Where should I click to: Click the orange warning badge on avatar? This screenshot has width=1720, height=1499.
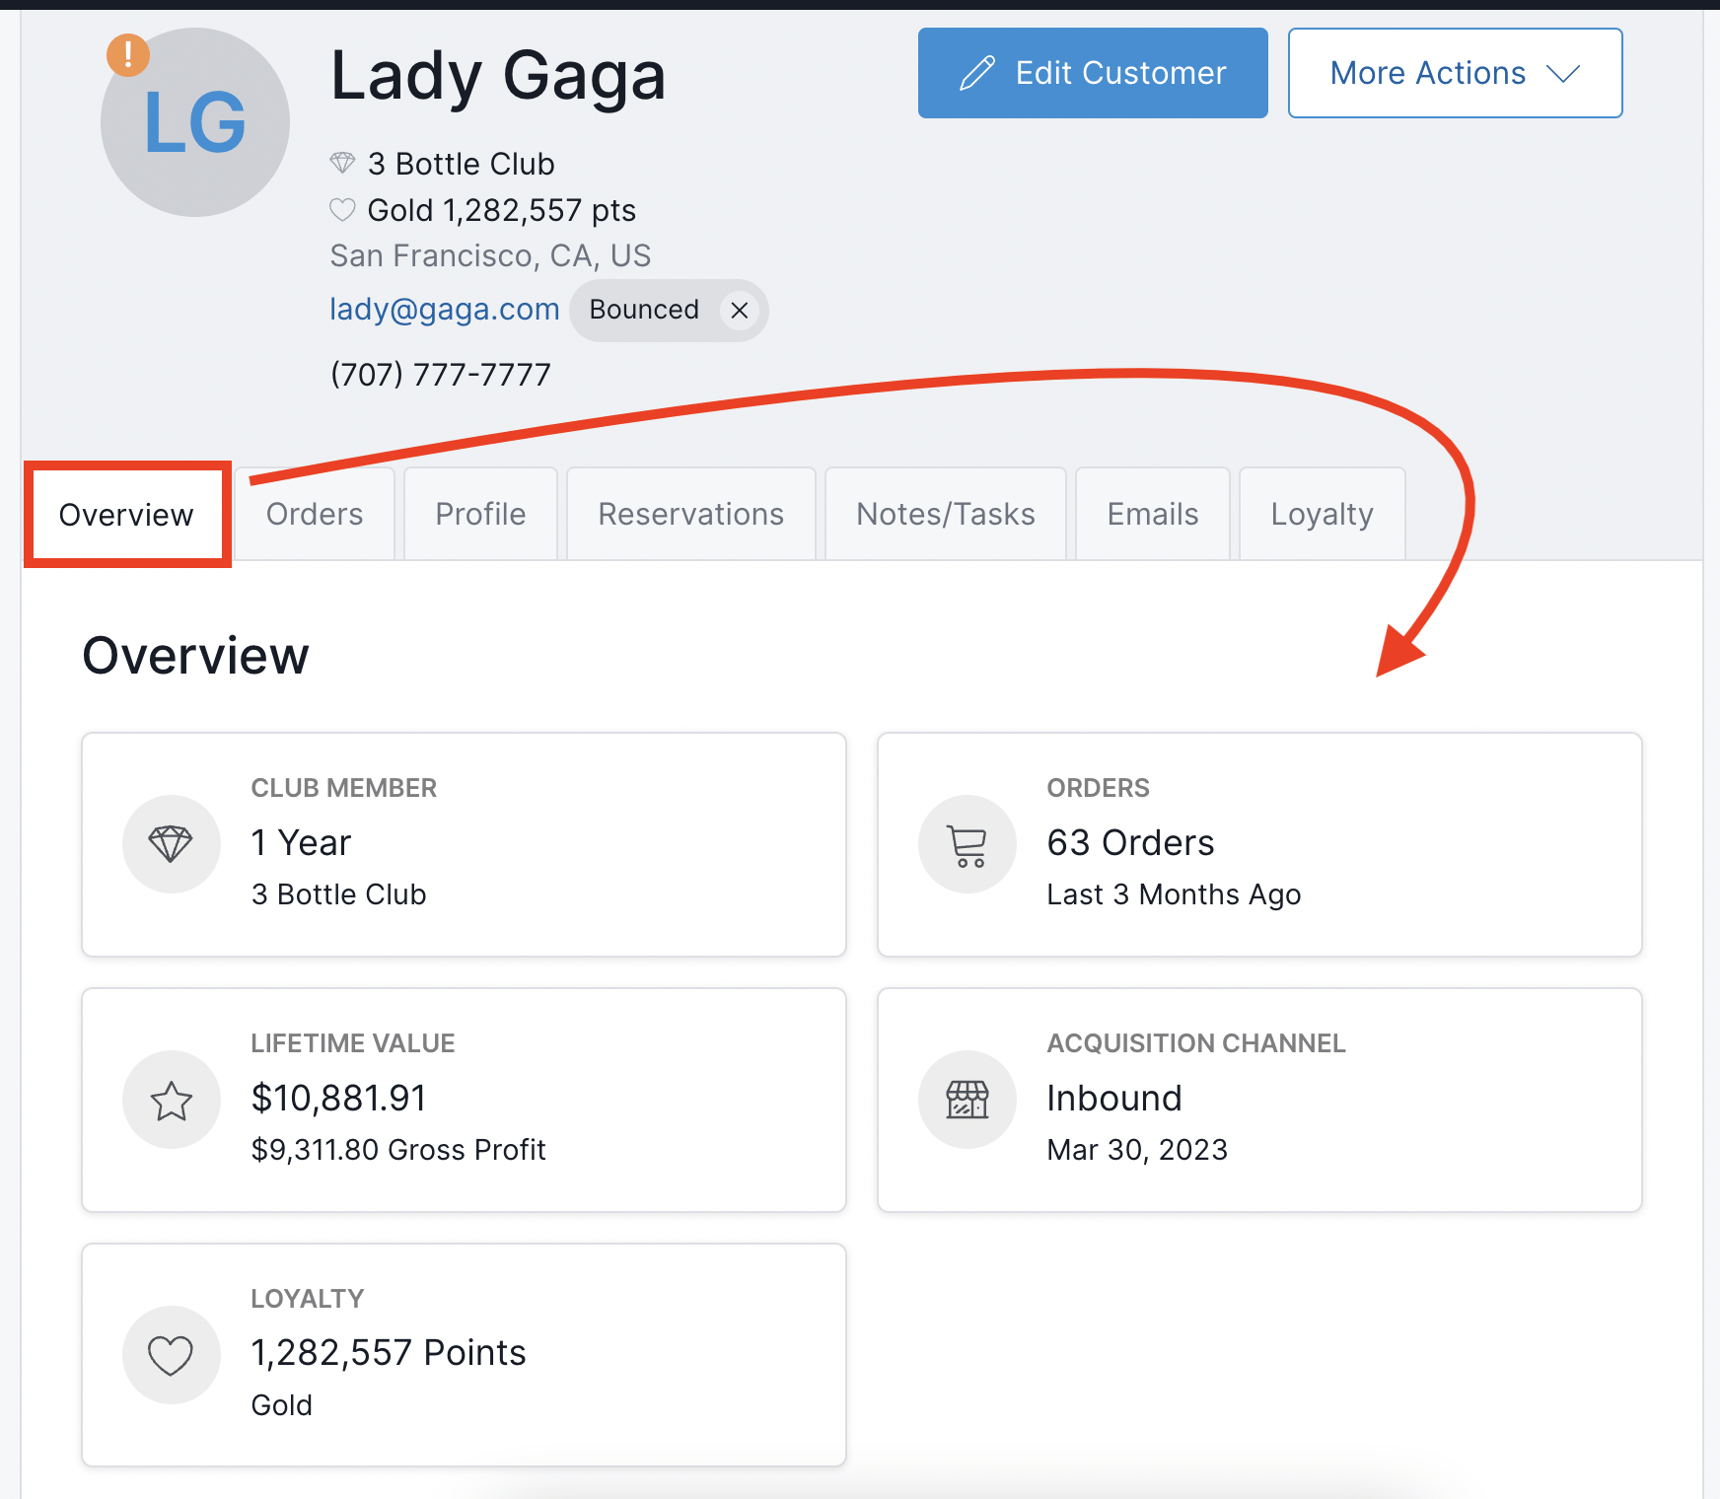(x=127, y=55)
